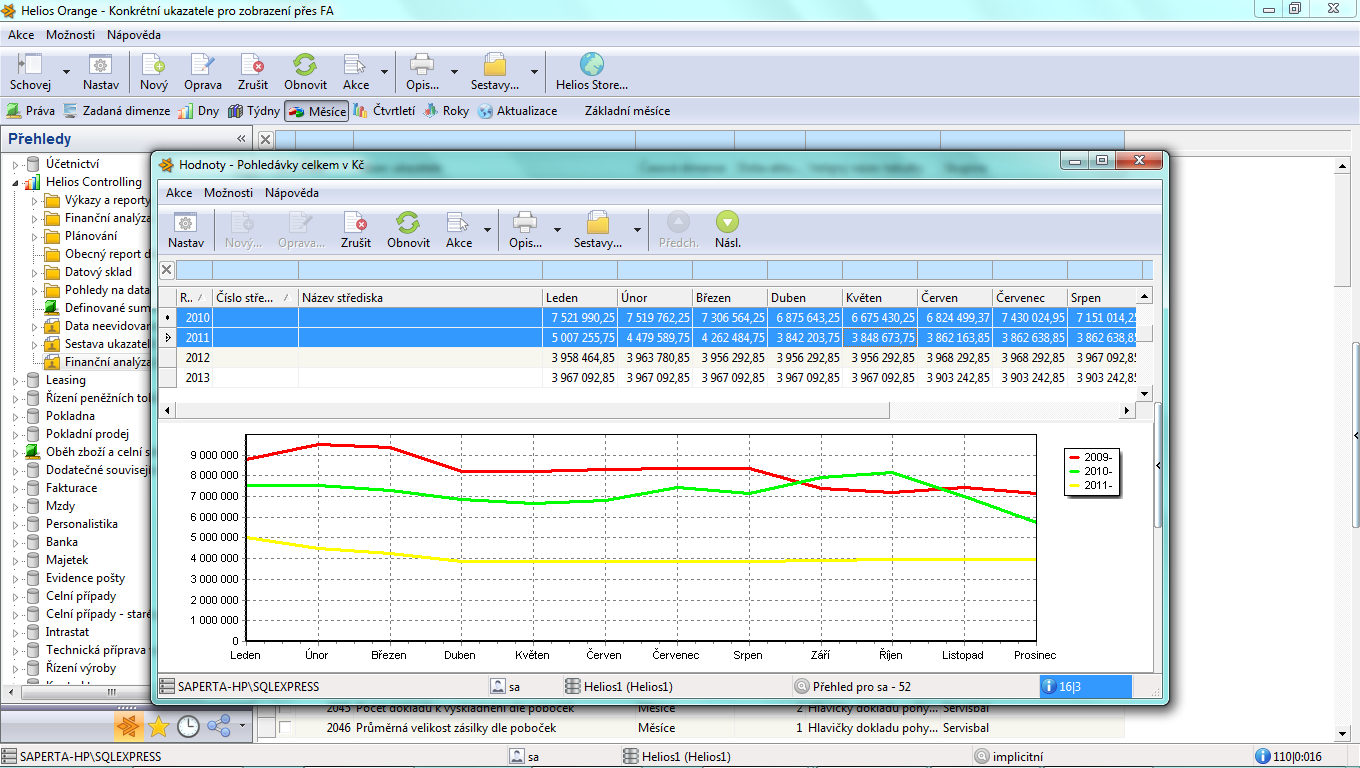
Task: Open Sestavy folder in the Hodnoty window
Action: 598,222
